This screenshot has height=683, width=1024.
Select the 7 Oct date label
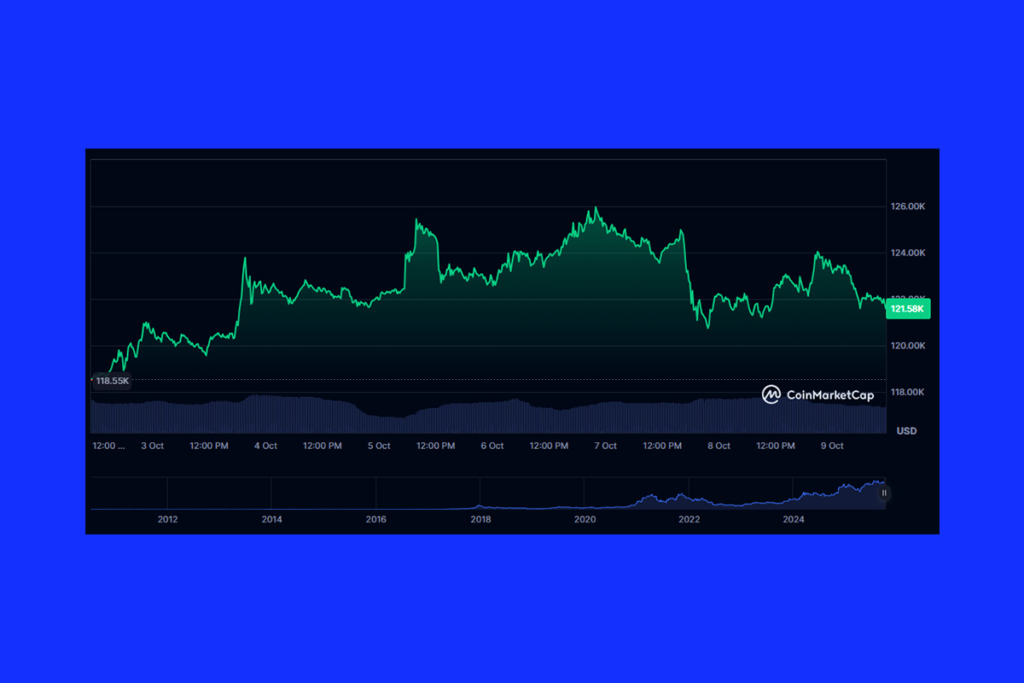point(605,446)
